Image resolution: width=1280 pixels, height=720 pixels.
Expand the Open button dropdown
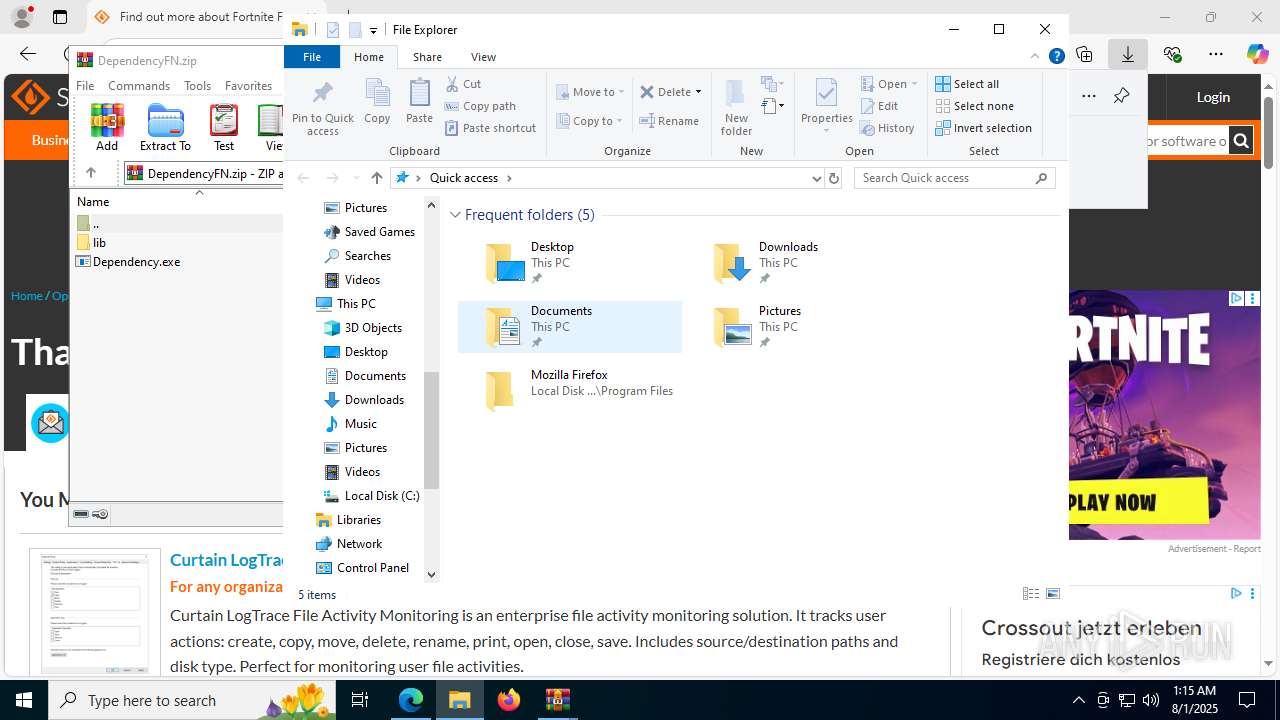914,84
